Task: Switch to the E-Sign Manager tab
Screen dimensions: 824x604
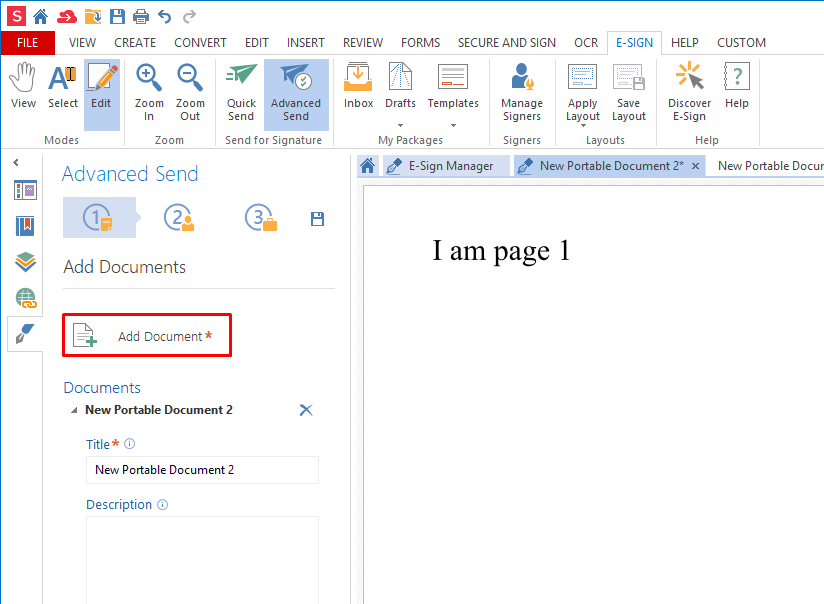Action: pos(439,166)
